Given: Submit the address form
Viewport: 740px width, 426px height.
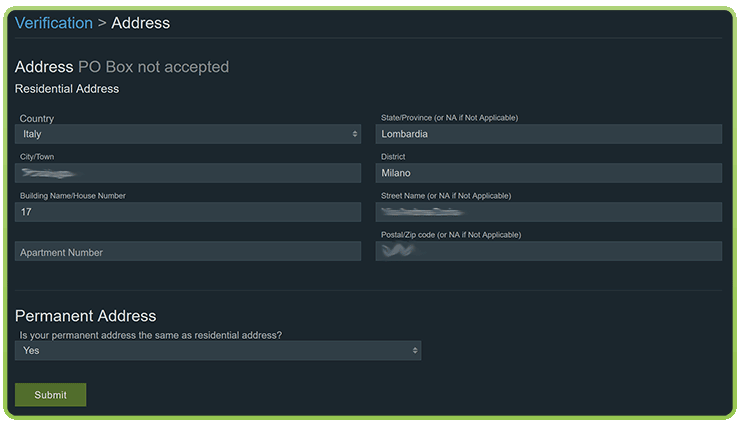Looking at the screenshot, I should pos(50,394).
